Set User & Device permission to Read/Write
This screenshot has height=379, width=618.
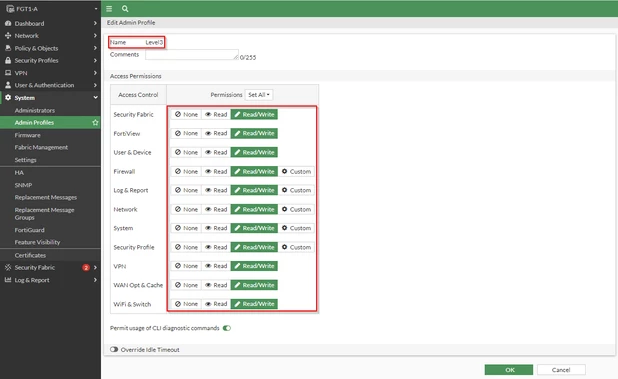click(254, 152)
